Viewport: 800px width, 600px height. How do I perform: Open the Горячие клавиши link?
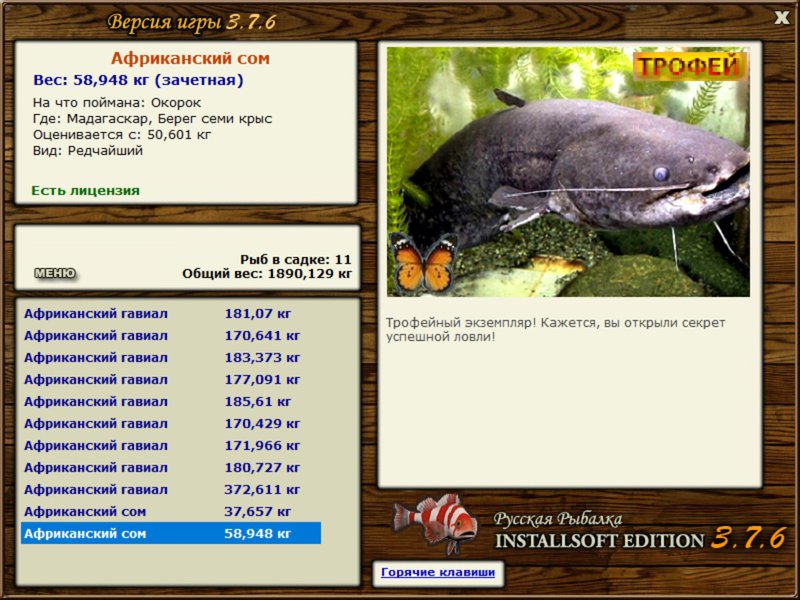point(438,572)
